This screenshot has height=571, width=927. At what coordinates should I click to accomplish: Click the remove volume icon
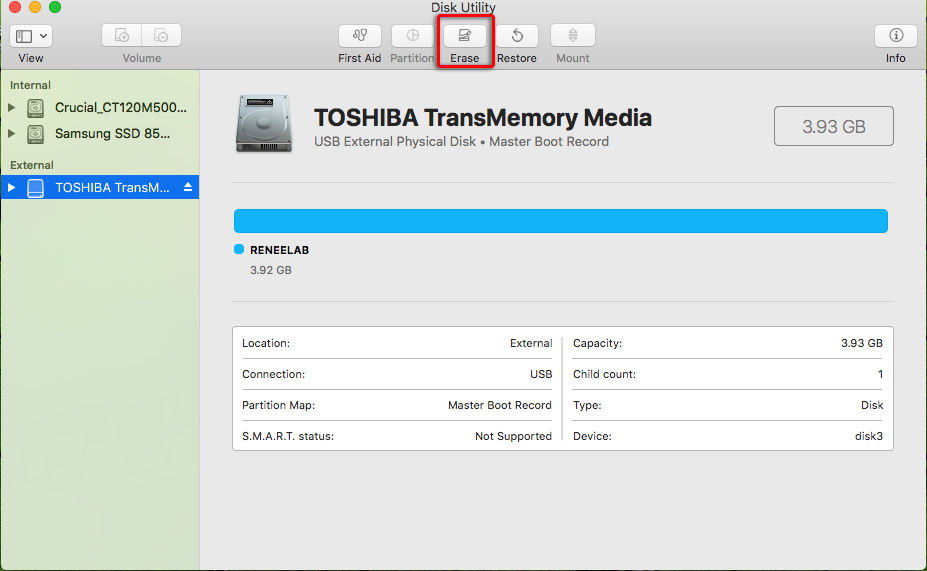161,36
